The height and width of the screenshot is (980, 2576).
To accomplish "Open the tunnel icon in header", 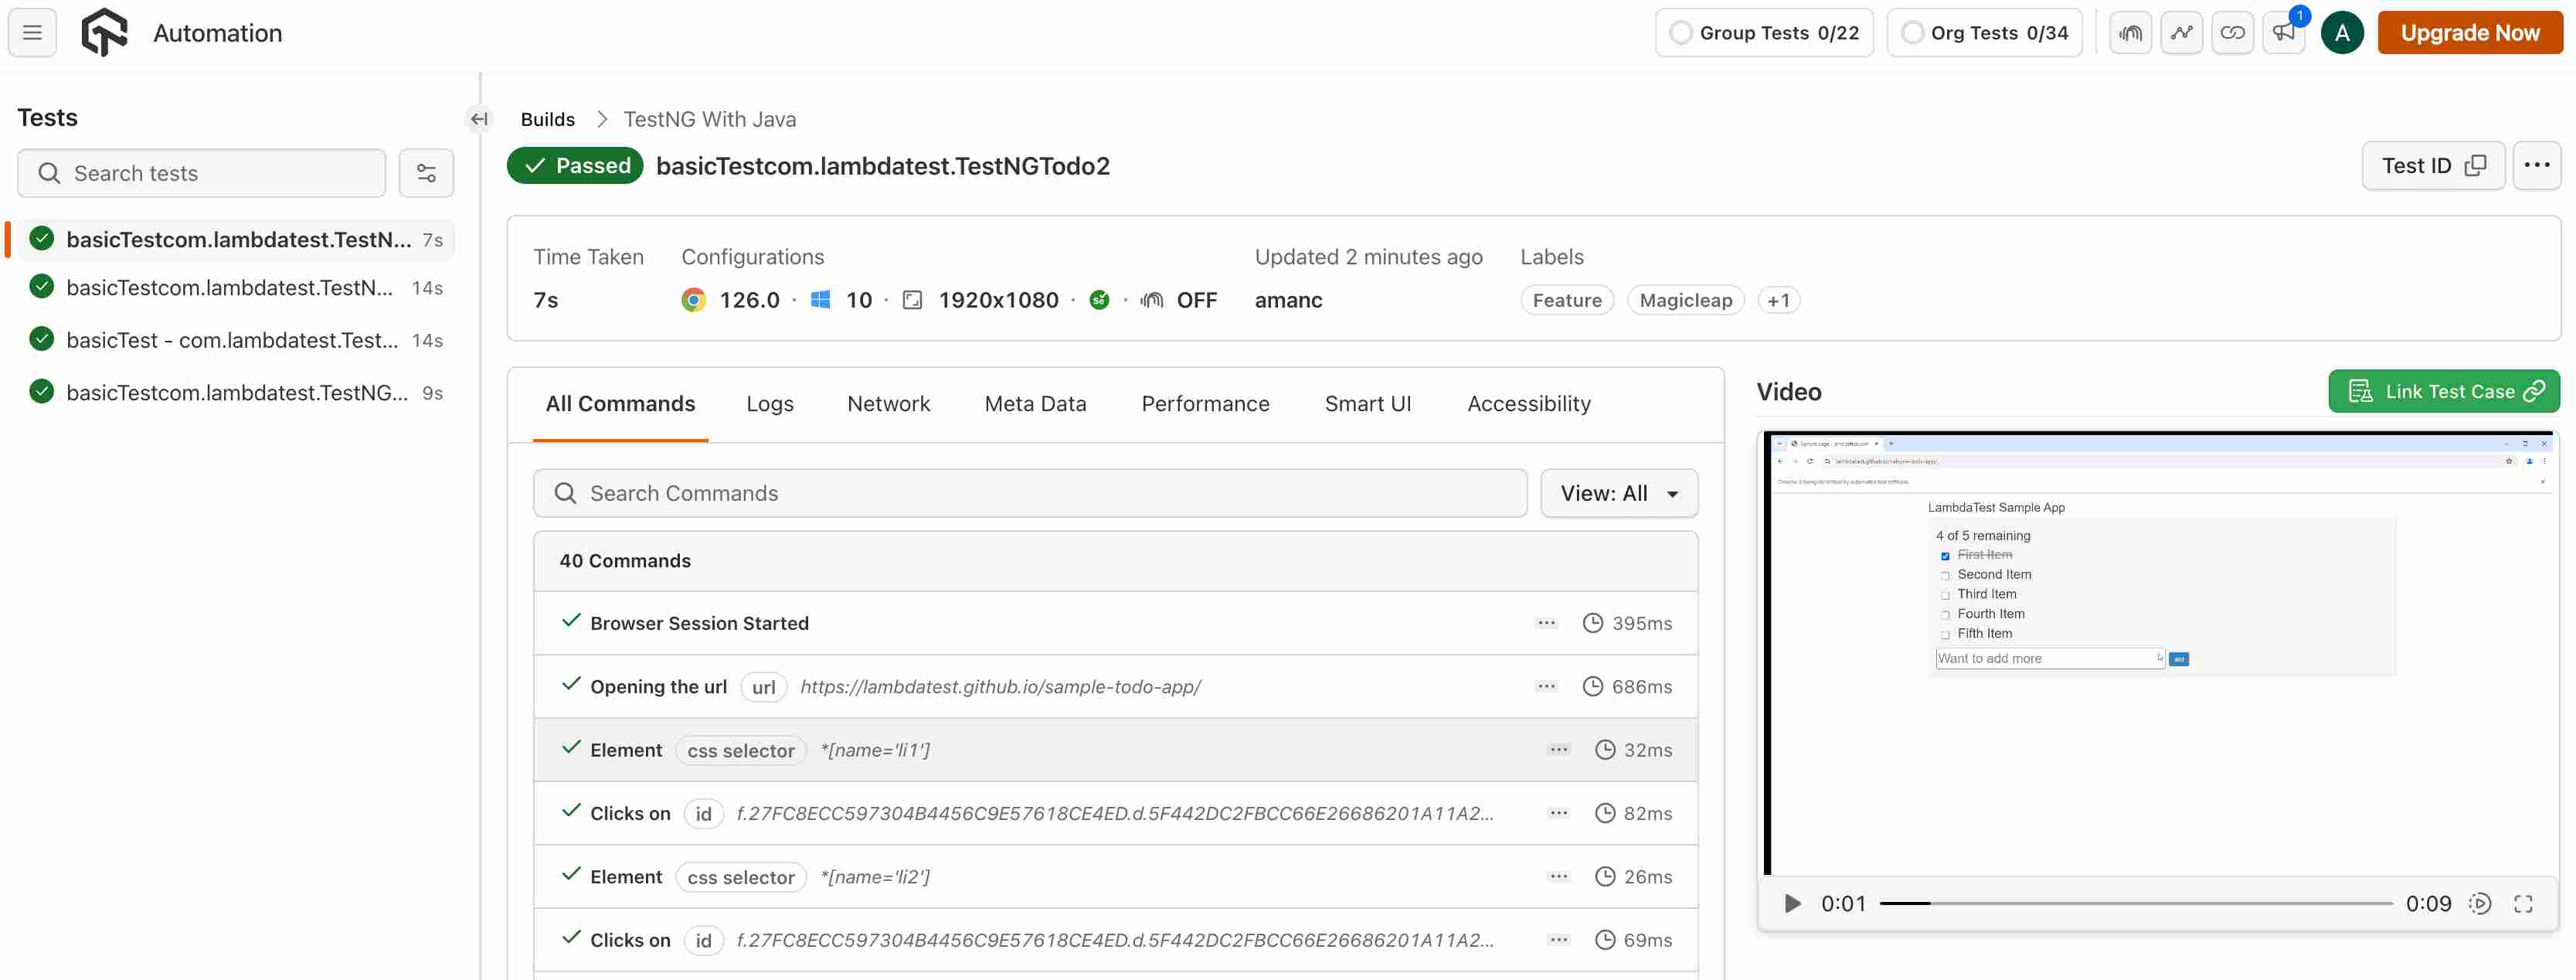I will click(2130, 33).
